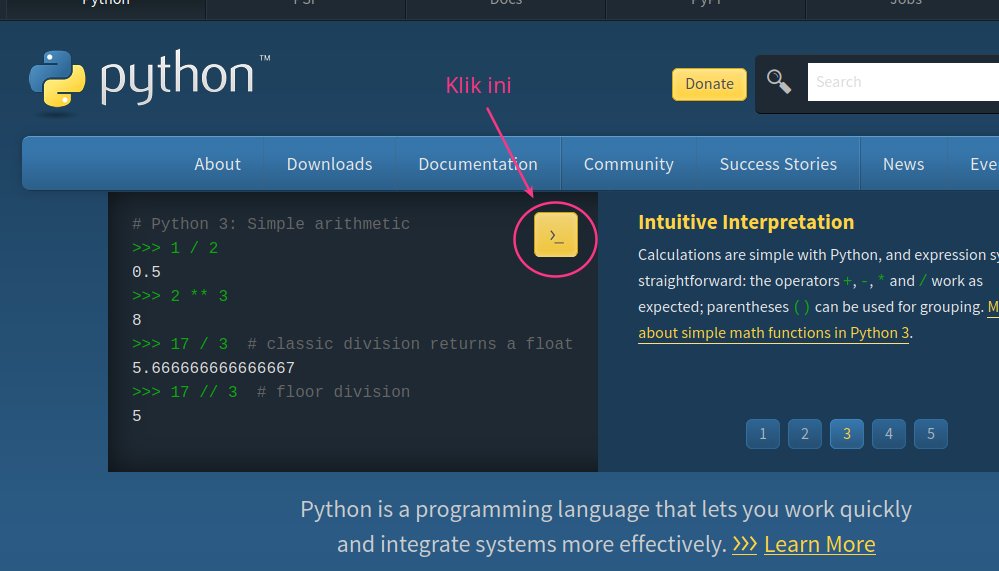Click the Donate button
999x571 pixels.
(x=709, y=84)
